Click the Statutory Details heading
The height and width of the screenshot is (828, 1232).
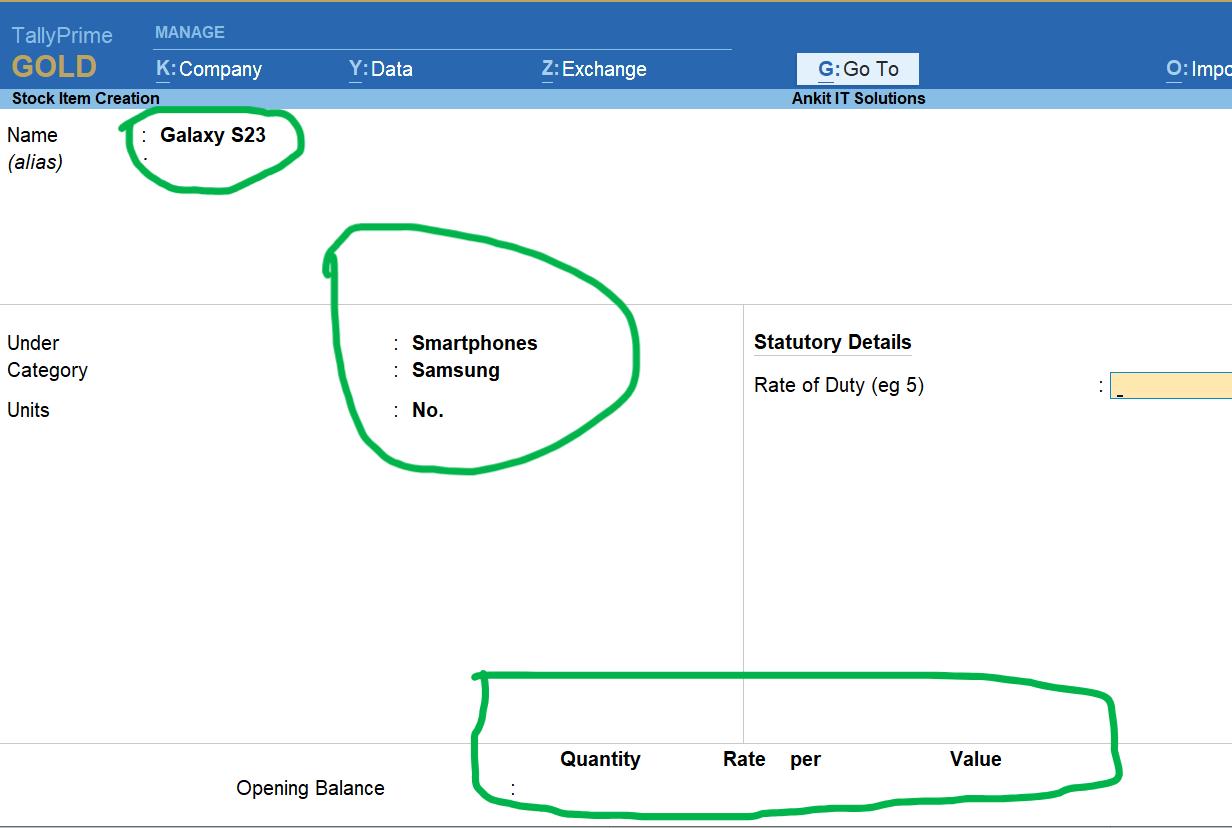tap(833, 342)
